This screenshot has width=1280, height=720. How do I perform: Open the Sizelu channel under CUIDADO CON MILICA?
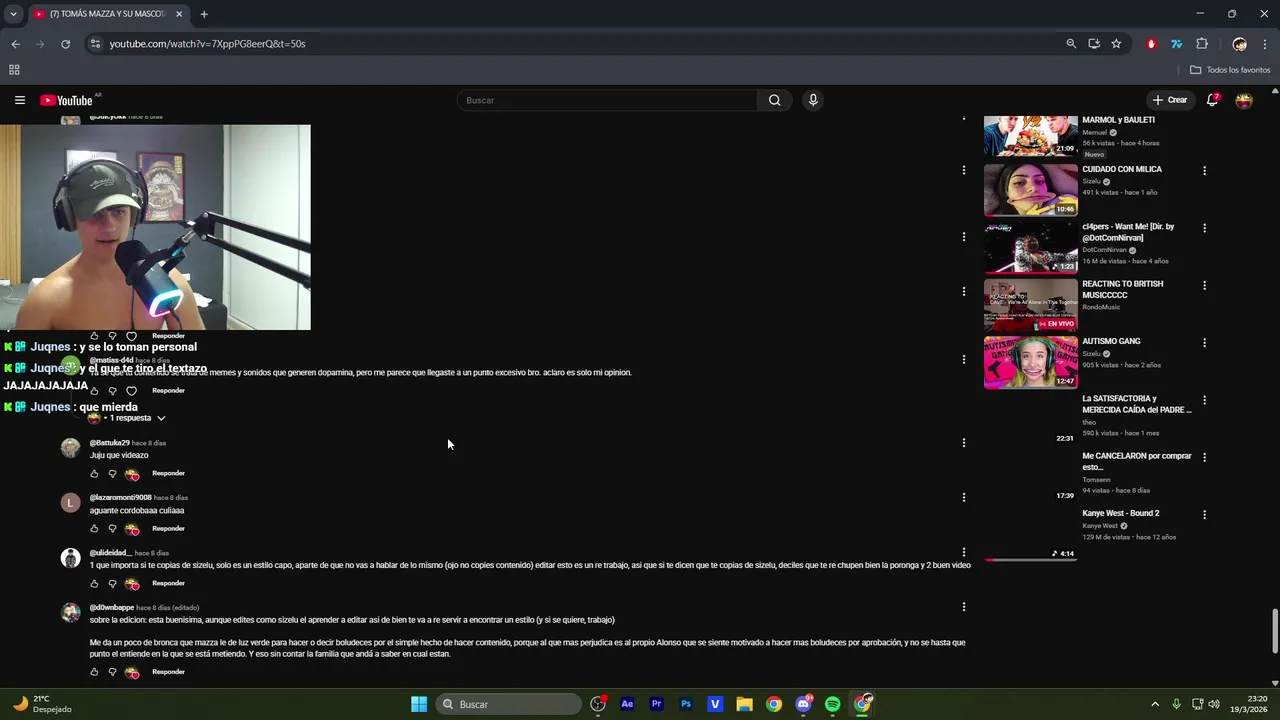1091,182
